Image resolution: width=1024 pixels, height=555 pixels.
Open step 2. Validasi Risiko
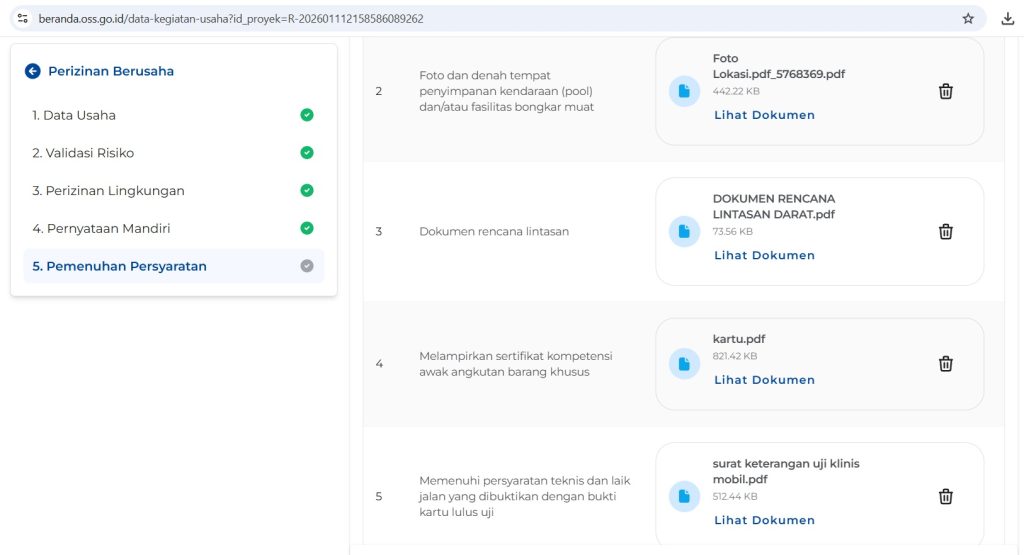(83, 153)
